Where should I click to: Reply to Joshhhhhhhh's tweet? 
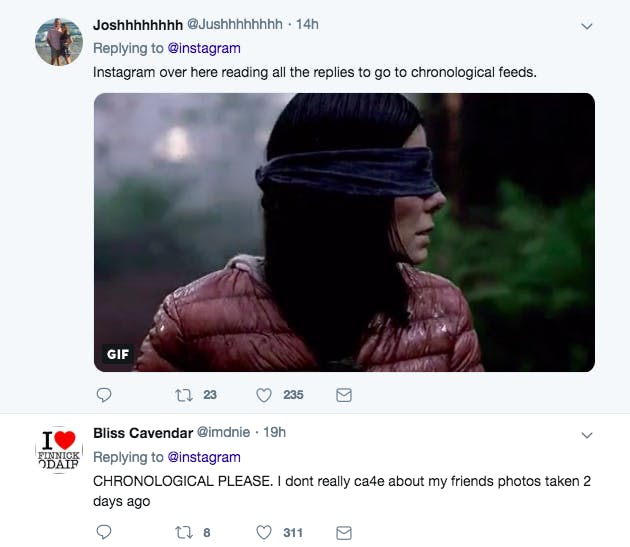point(104,395)
